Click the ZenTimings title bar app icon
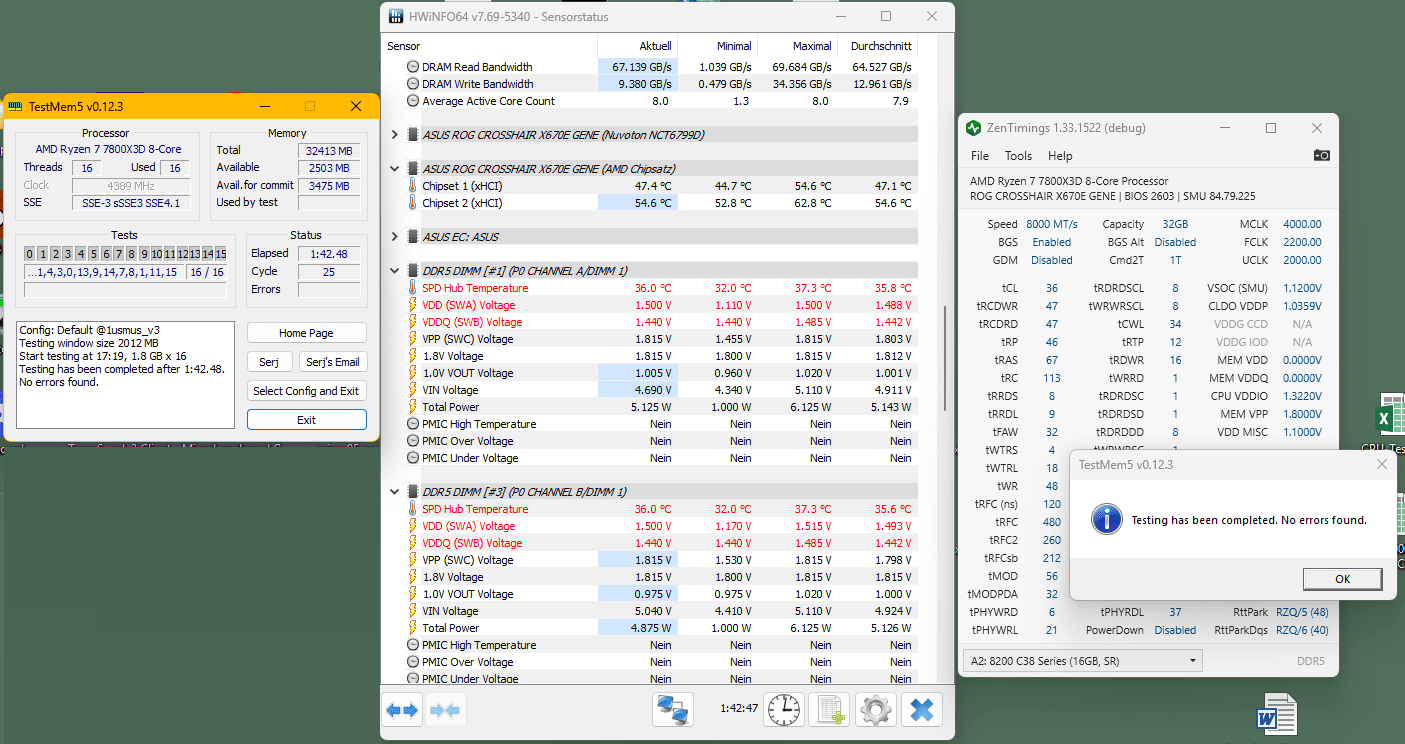The height and width of the screenshot is (744, 1405). [974, 128]
